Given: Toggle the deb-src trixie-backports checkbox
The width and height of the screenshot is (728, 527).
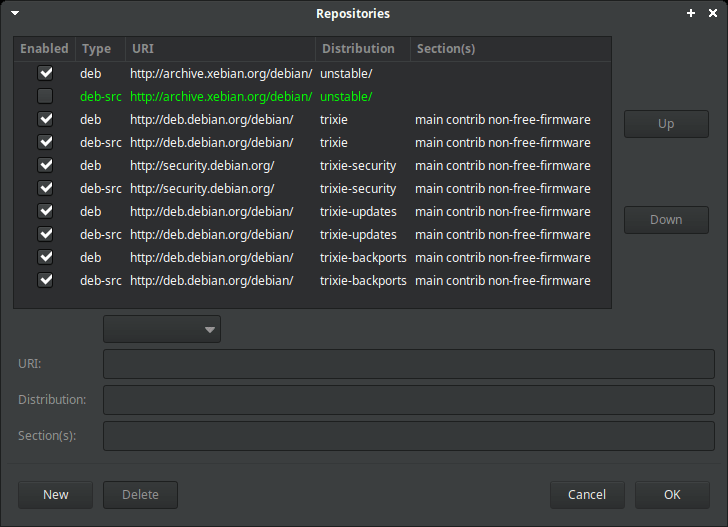Looking at the screenshot, I should [x=45, y=280].
